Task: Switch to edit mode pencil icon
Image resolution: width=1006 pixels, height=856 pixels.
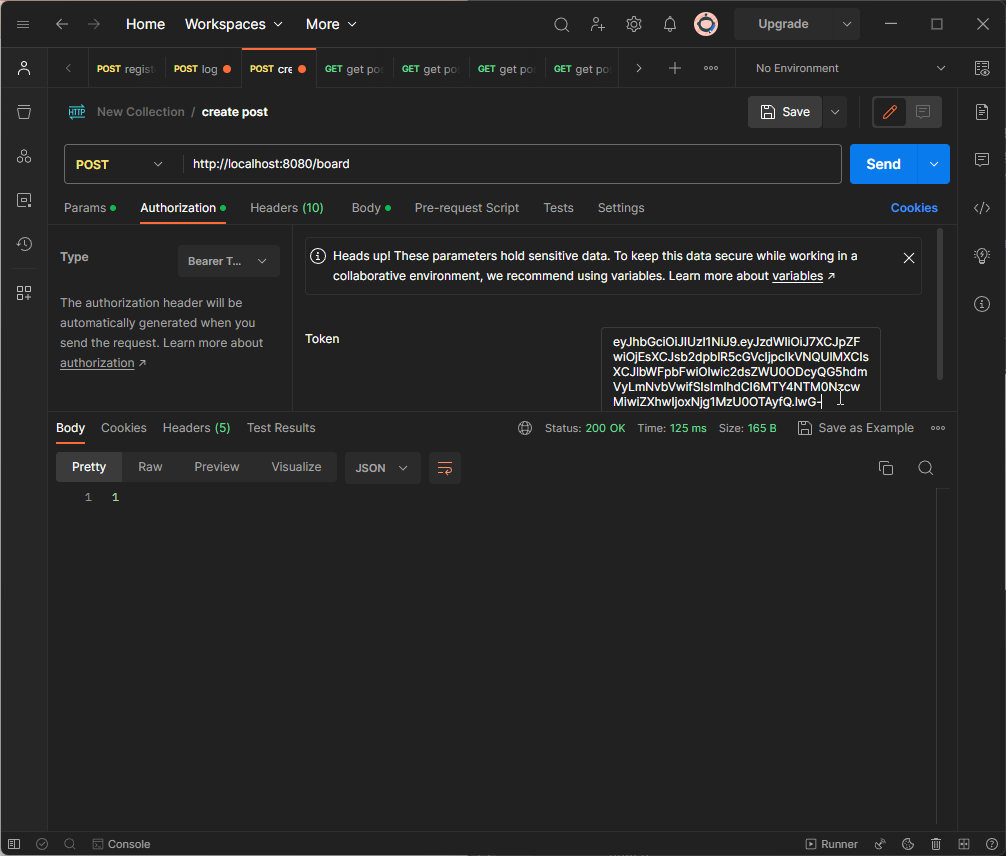Action: tap(889, 112)
